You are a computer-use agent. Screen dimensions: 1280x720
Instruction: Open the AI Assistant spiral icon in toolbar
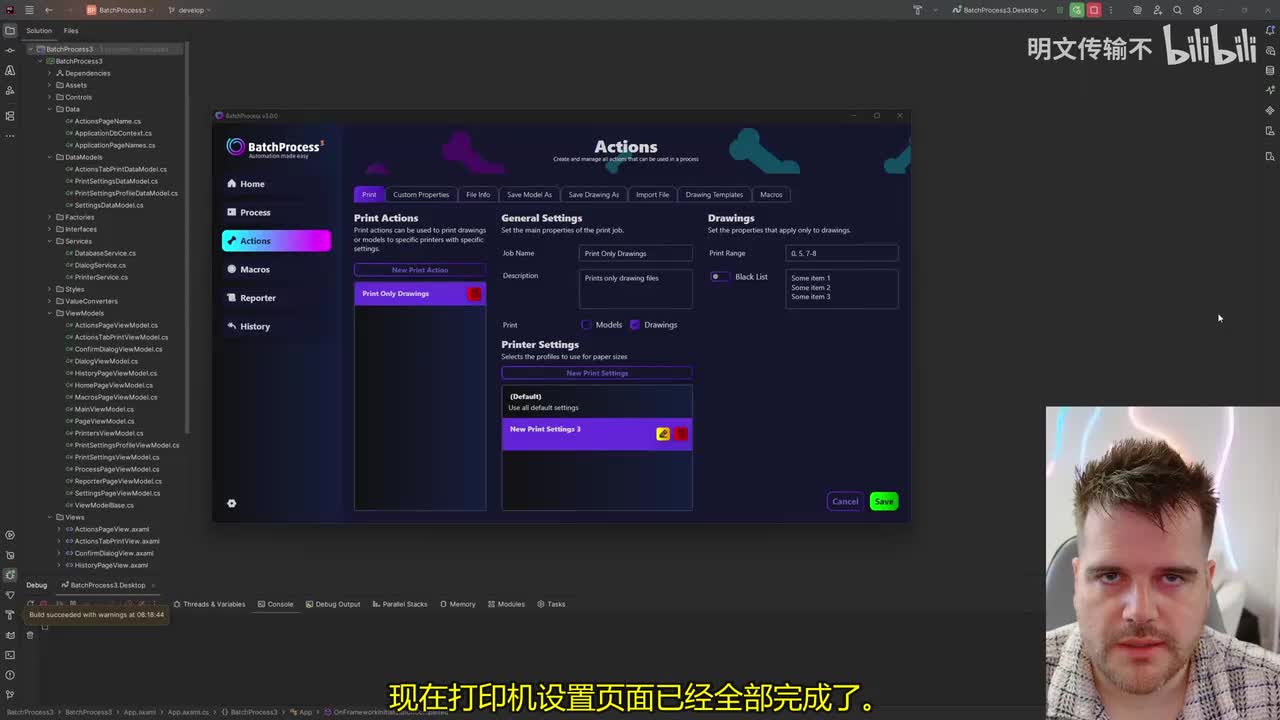tap(1137, 10)
